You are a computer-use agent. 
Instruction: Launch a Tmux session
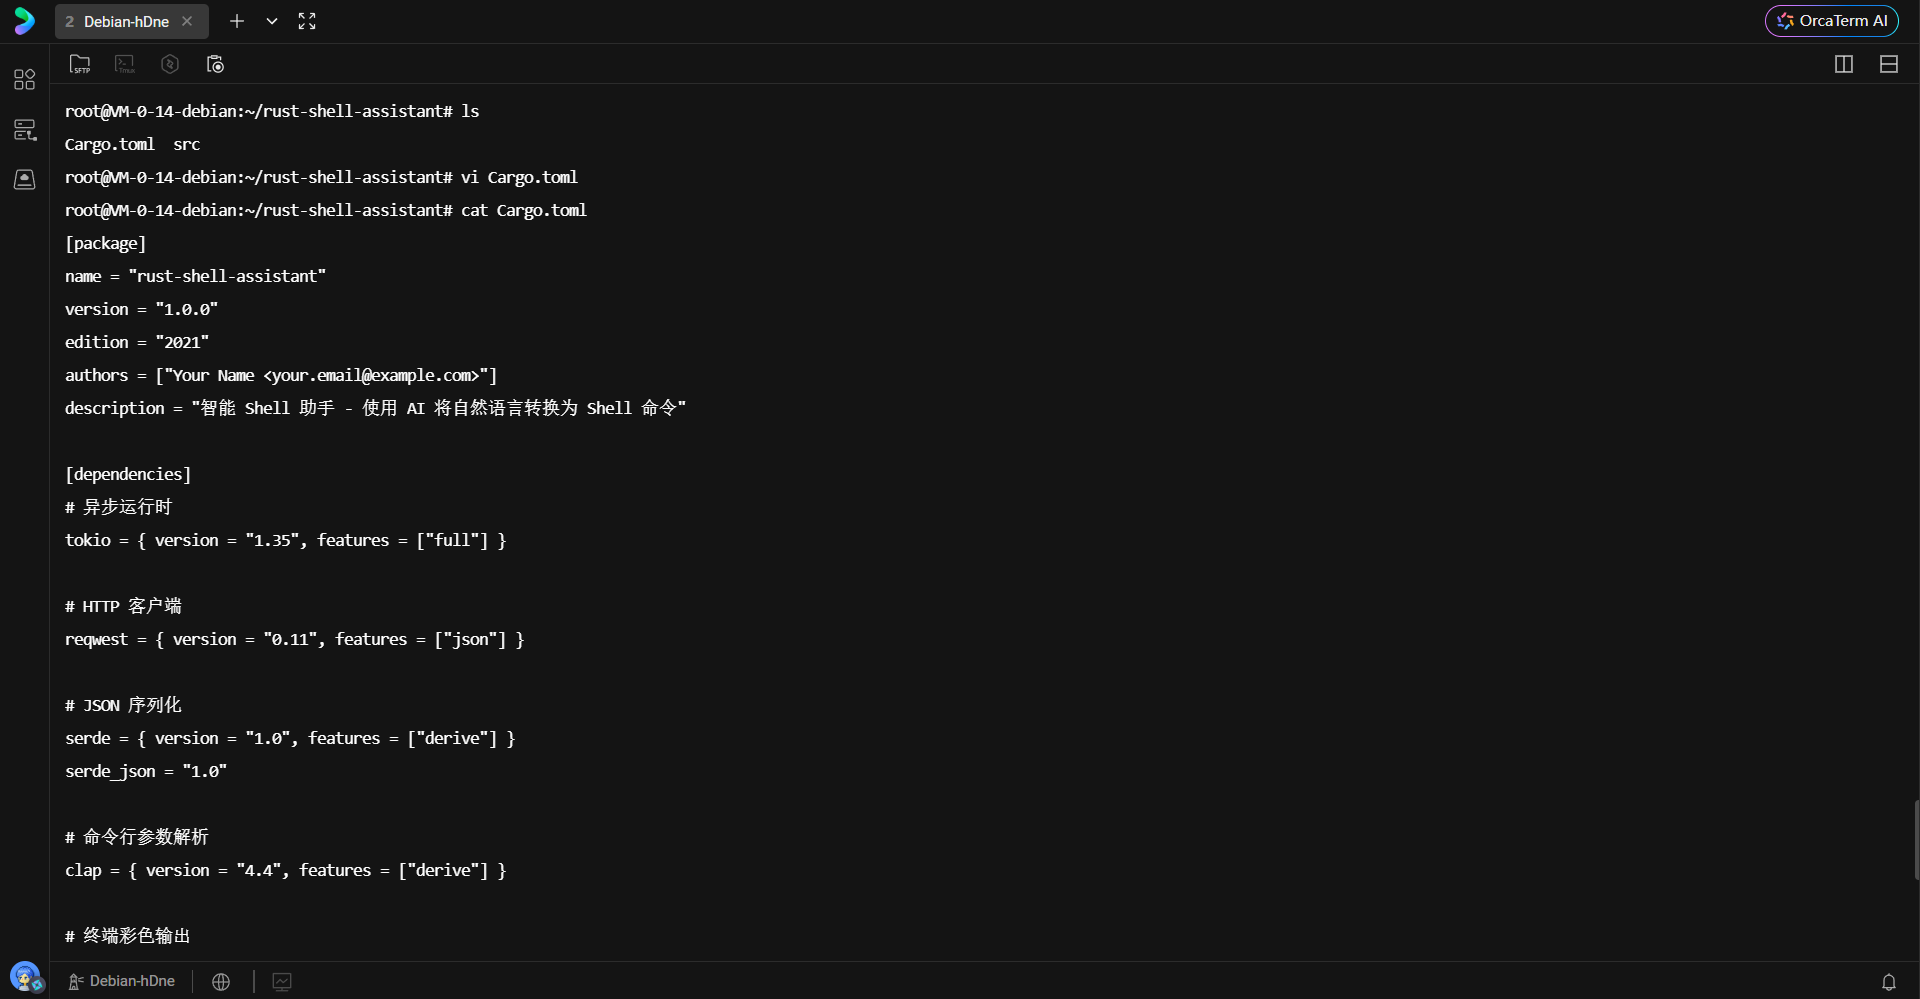[124, 64]
